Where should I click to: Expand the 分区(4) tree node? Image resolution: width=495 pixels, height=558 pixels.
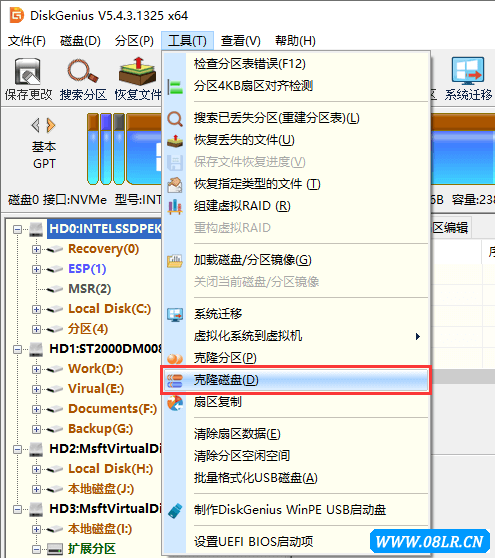36,329
